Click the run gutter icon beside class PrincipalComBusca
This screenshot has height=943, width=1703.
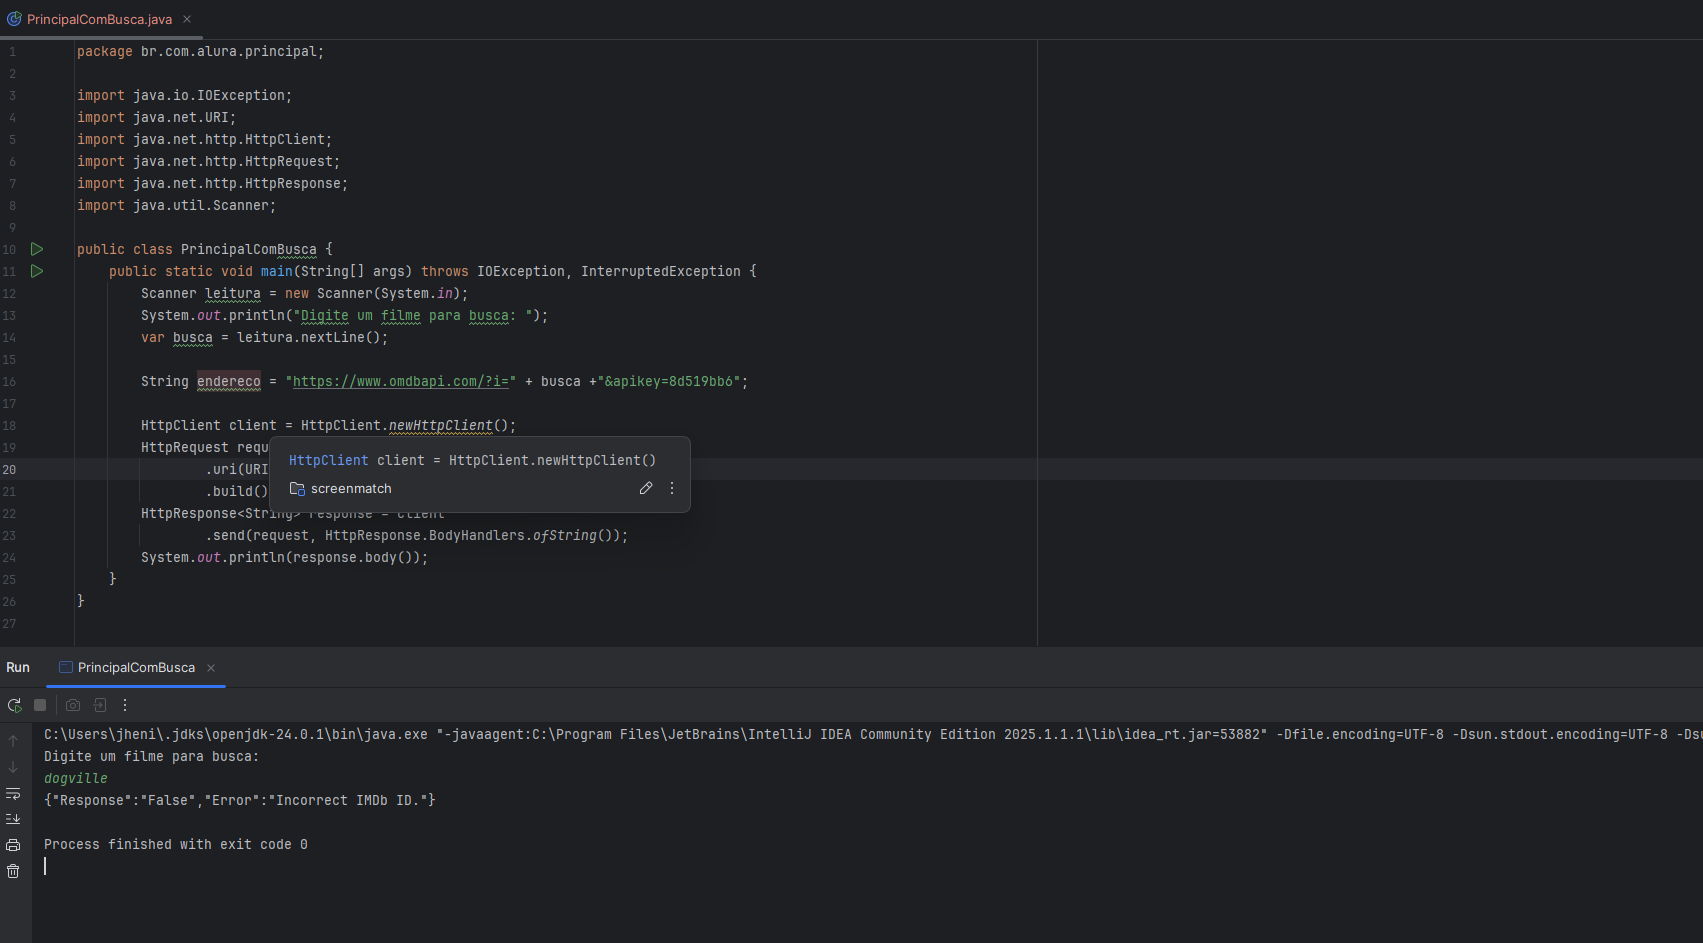pyautogui.click(x=37, y=249)
